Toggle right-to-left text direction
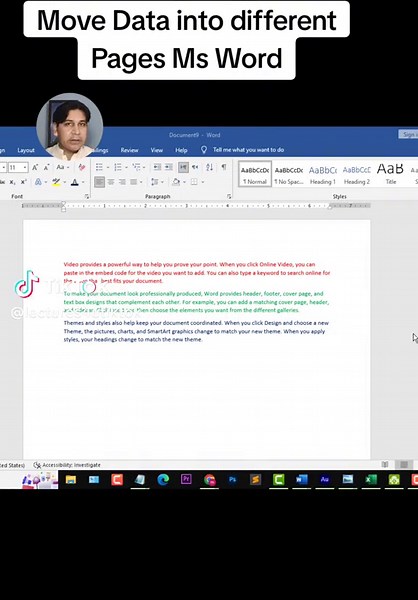 [x=195, y=167]
